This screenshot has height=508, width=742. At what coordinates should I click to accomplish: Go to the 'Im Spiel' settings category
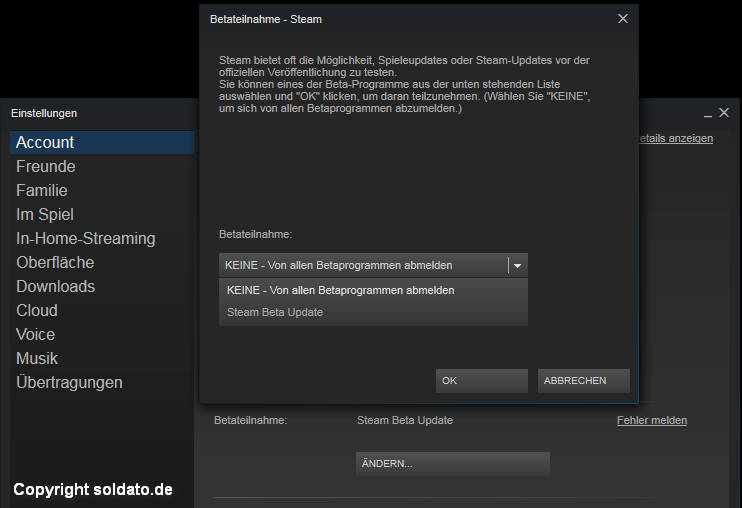(x=102, y=214)
